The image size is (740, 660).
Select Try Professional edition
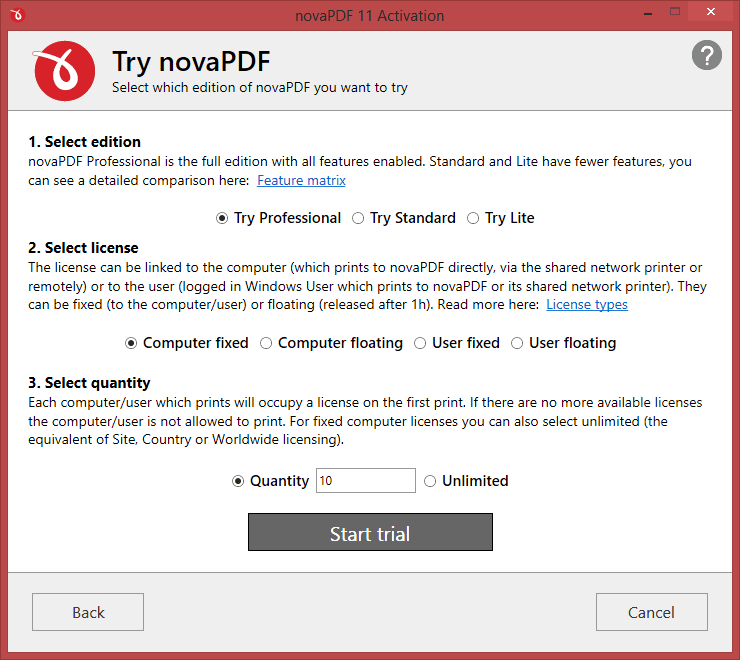coord(278,218)
